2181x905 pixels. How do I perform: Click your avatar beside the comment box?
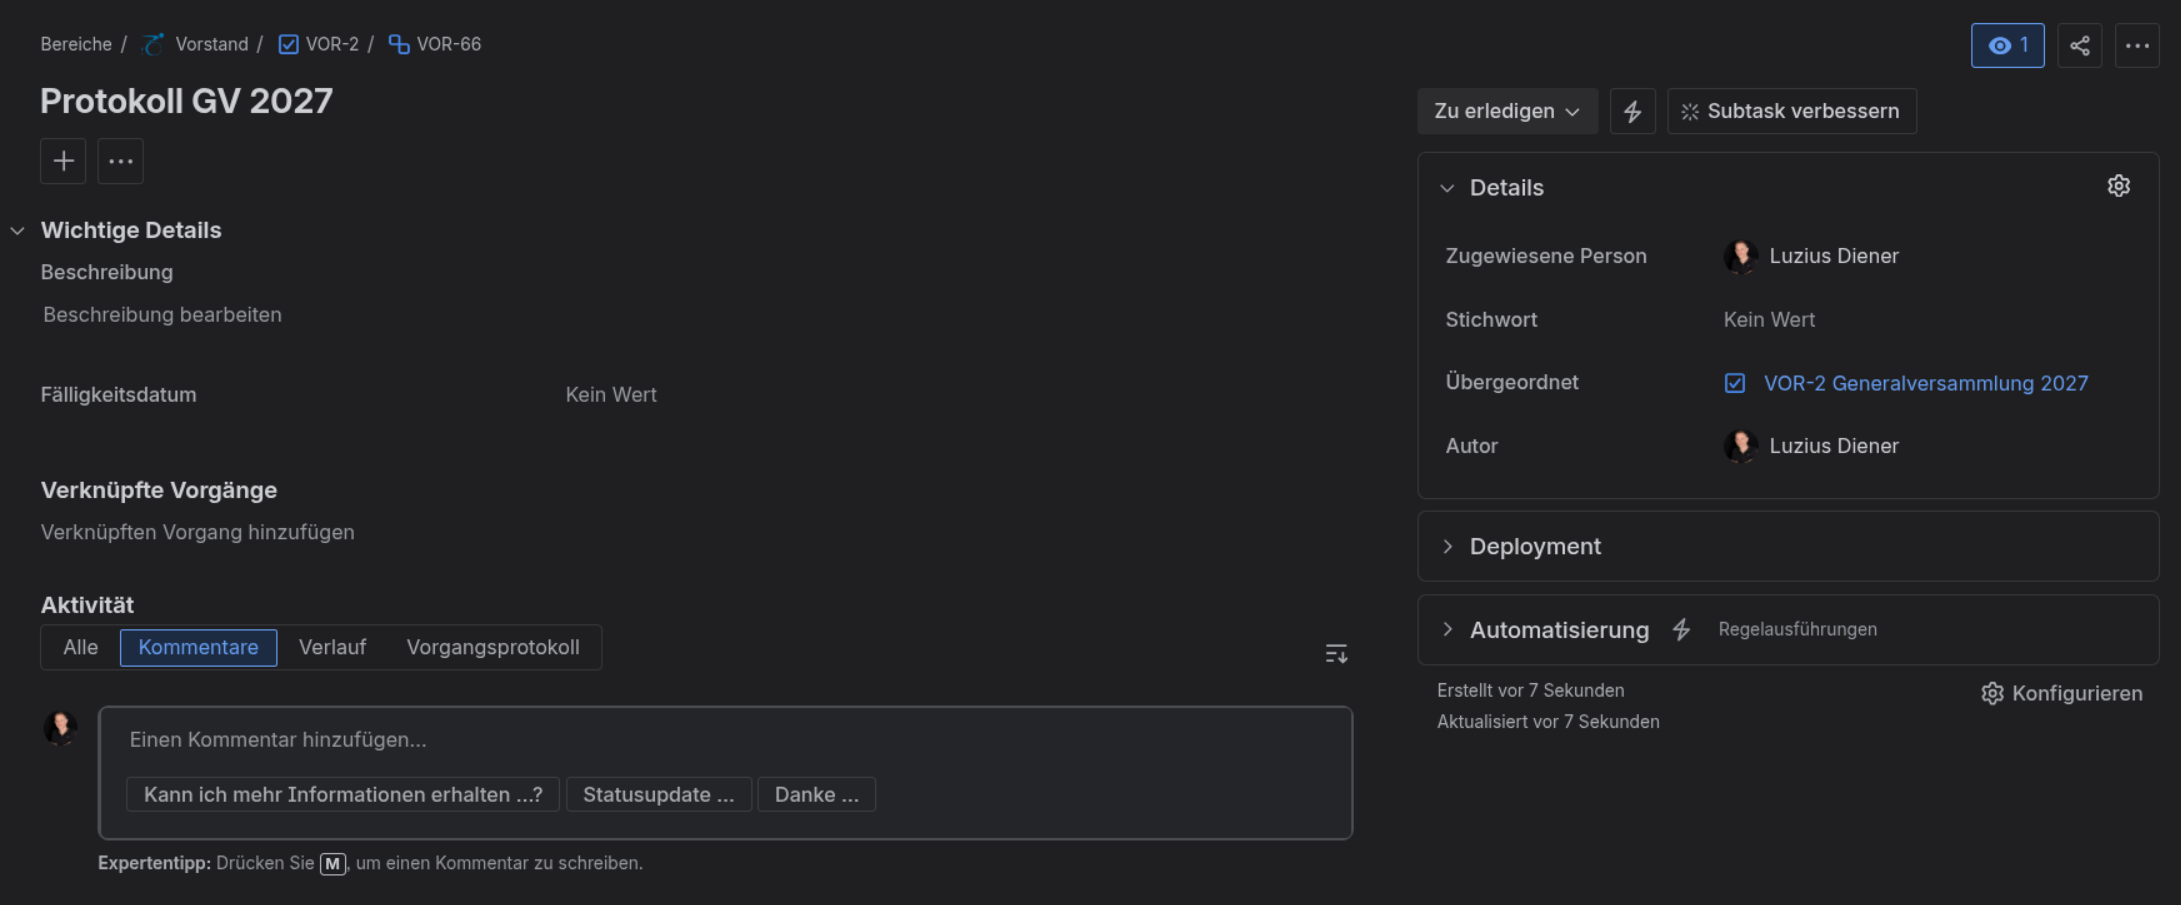[61, 728]
